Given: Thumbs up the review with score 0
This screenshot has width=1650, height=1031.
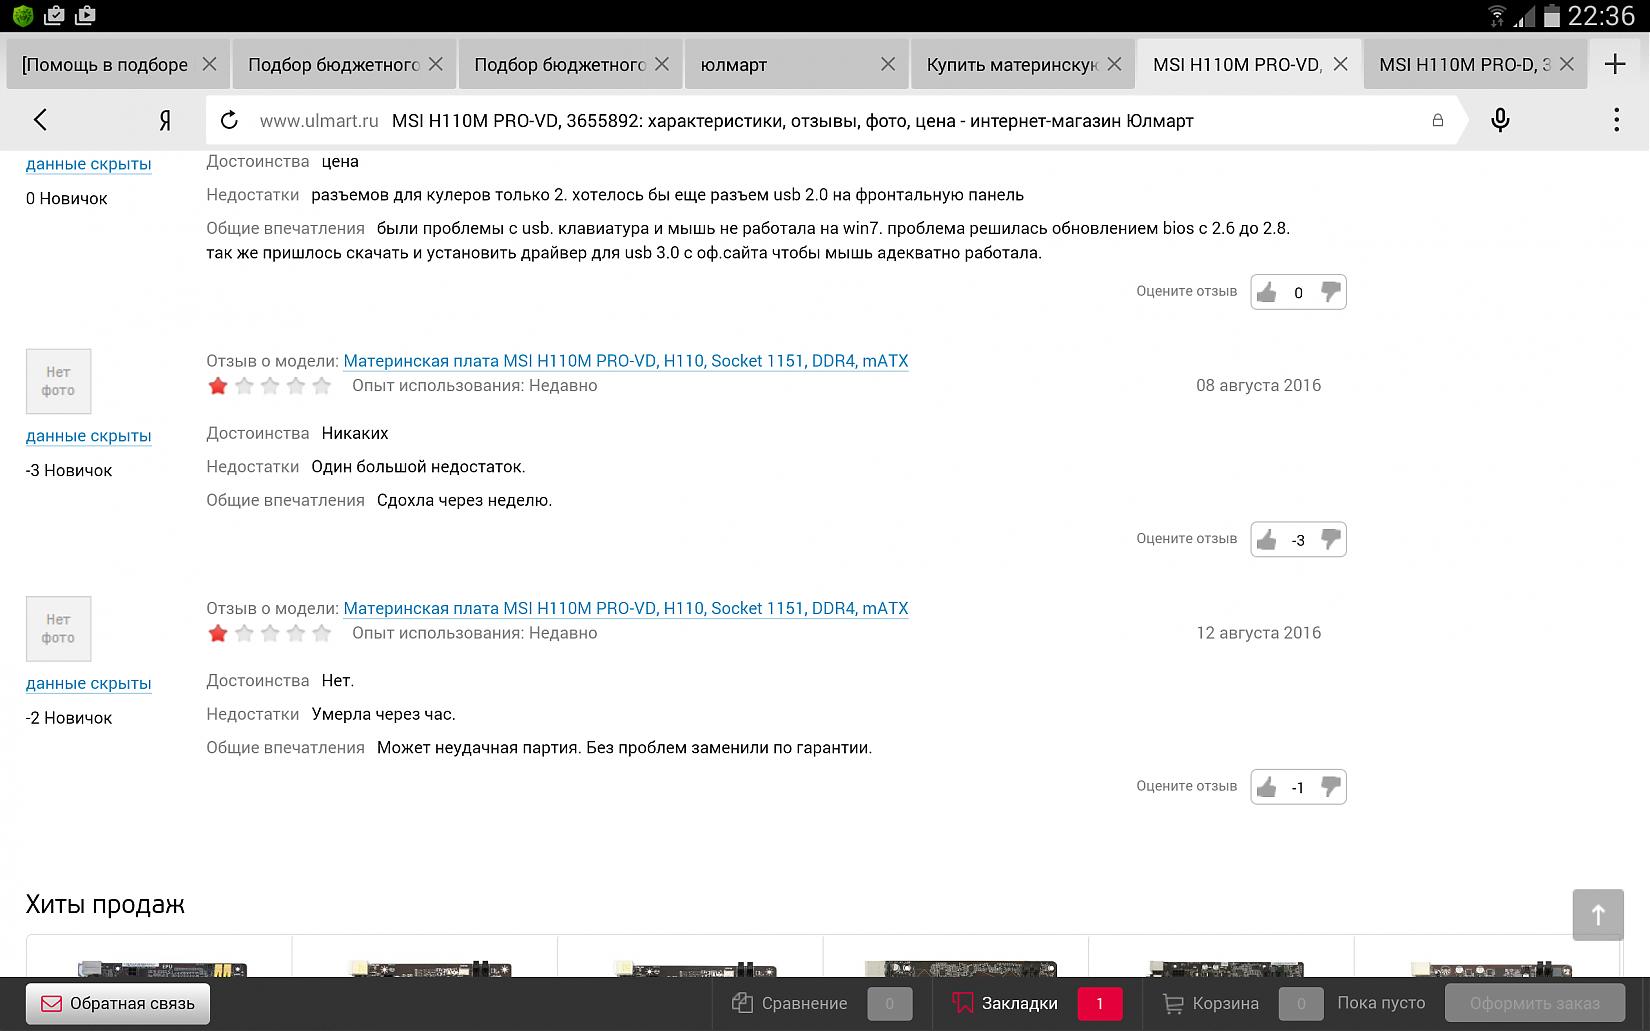Looking at the screenshot, I should pos(1267,292).
